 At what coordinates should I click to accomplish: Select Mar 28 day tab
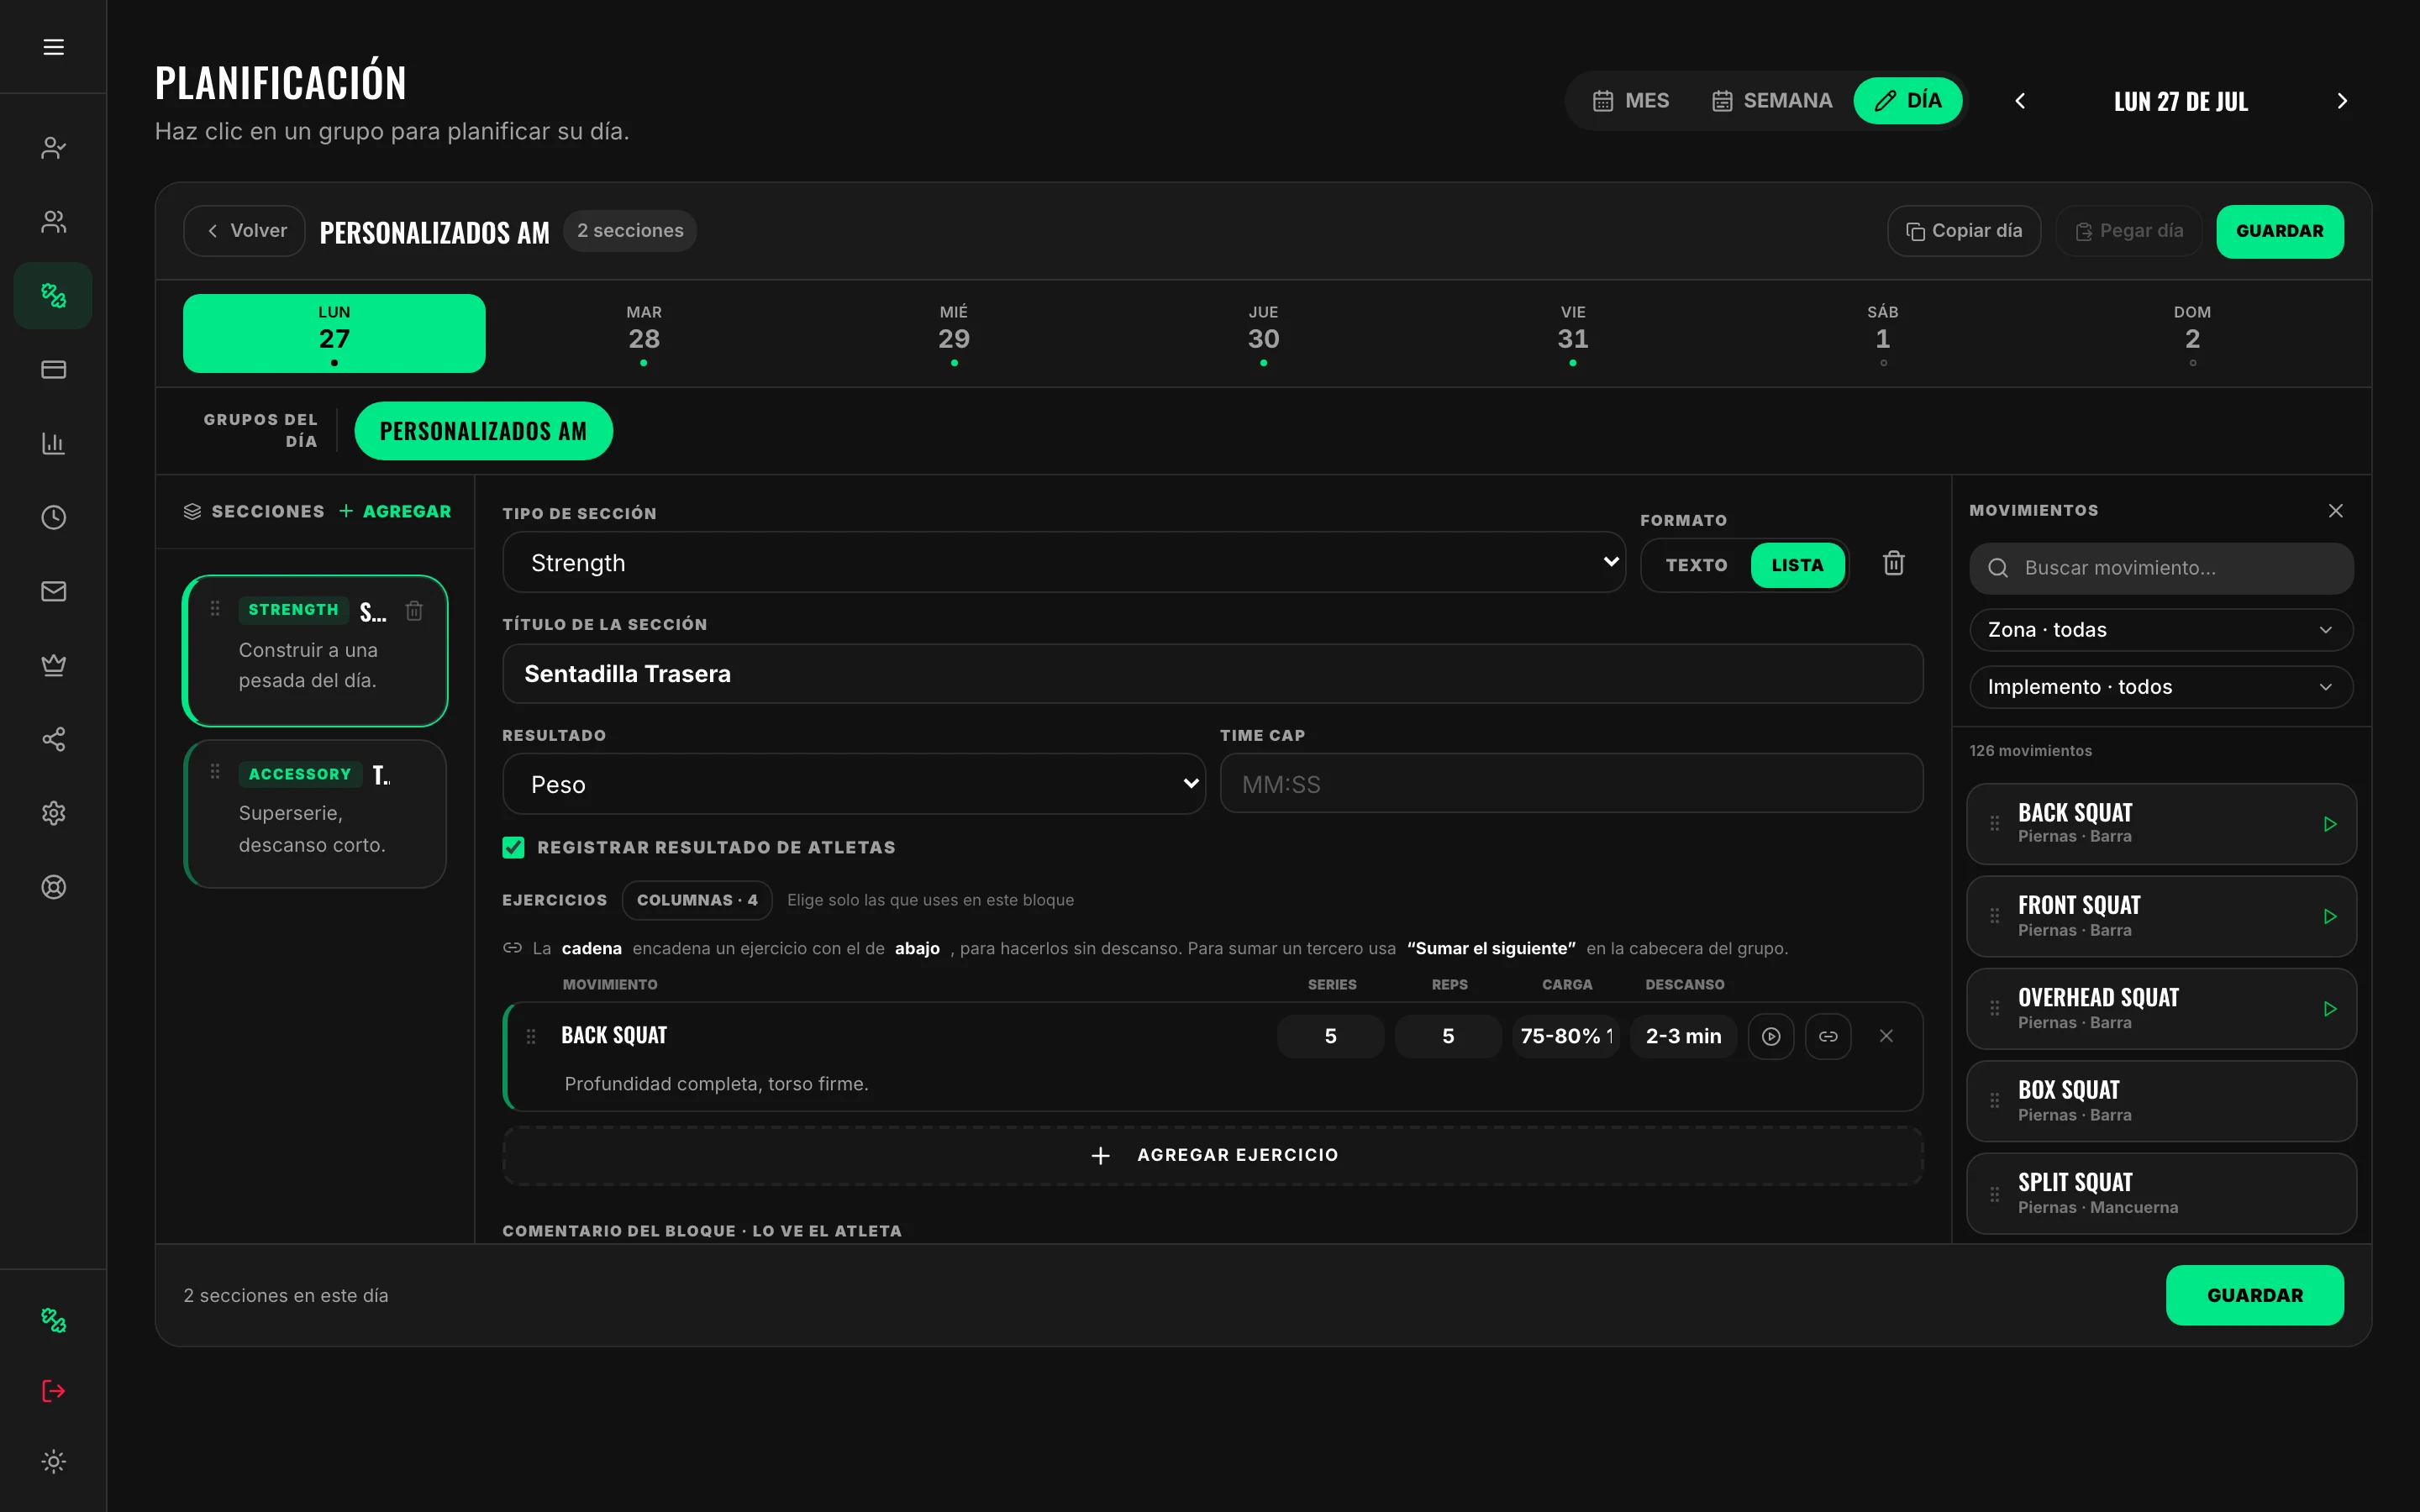pyautogui.click(x=644, y=333)
